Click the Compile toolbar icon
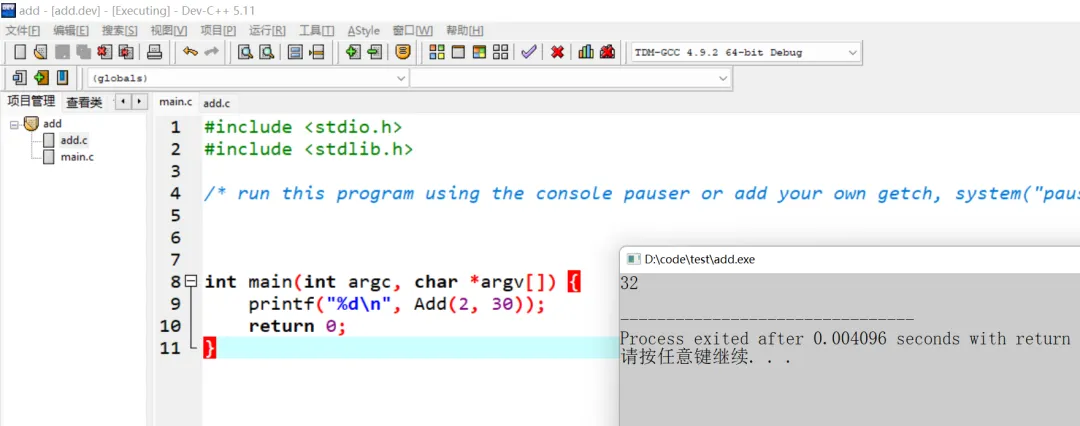The width and height of the screenshot is (1080, 426). [x=437, y=52]
